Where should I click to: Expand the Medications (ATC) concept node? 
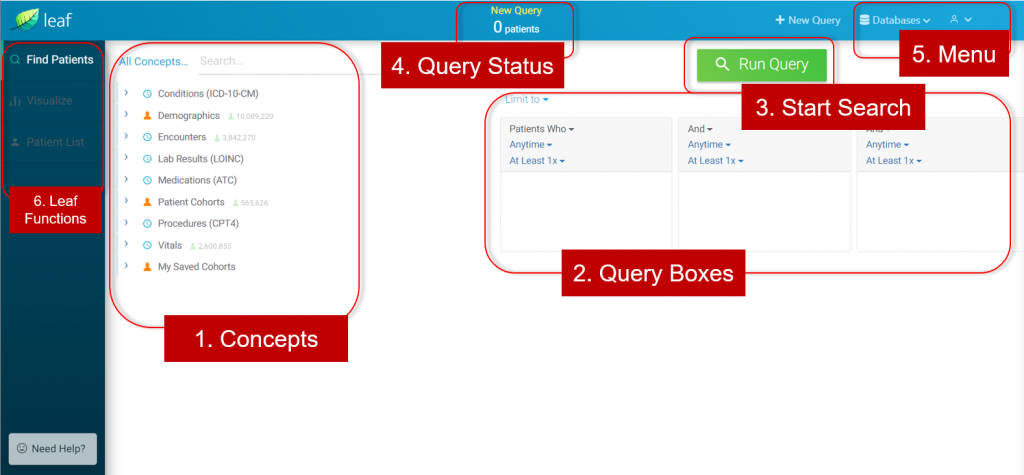[x=126, y=180]
